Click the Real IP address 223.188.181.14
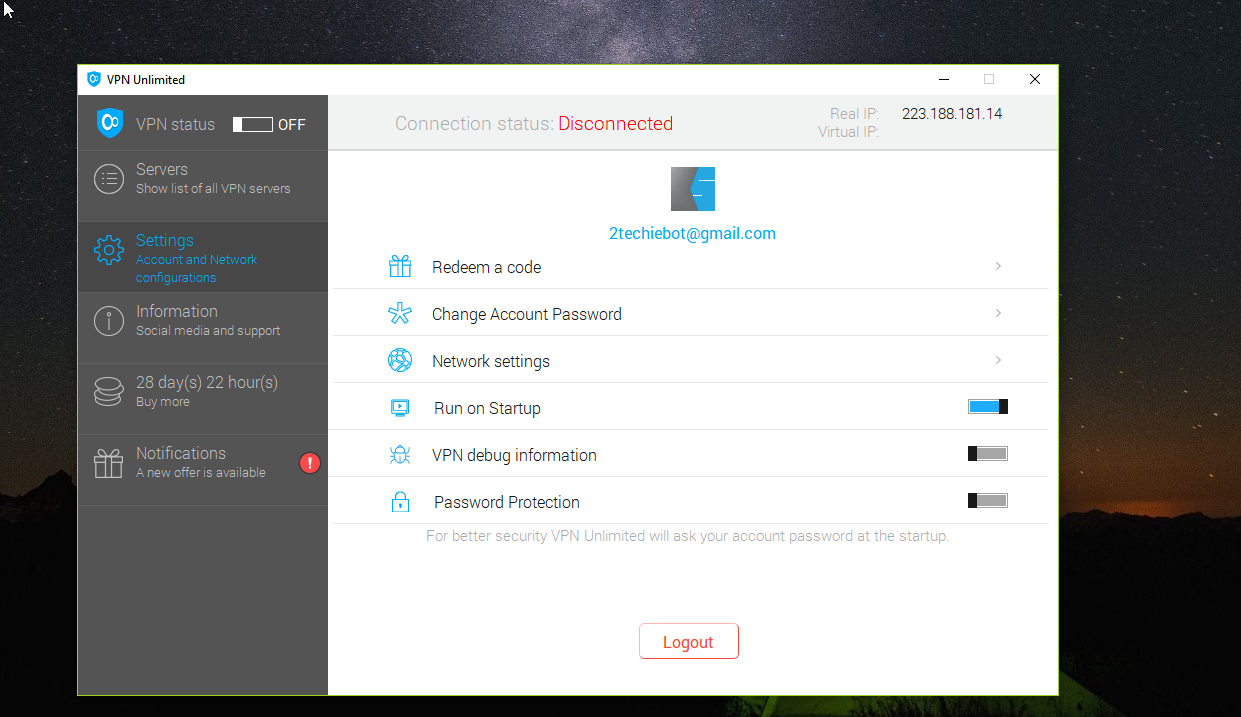Image resolution: width=1241 pixels, height=717 pixels. (x=952, y=114)
